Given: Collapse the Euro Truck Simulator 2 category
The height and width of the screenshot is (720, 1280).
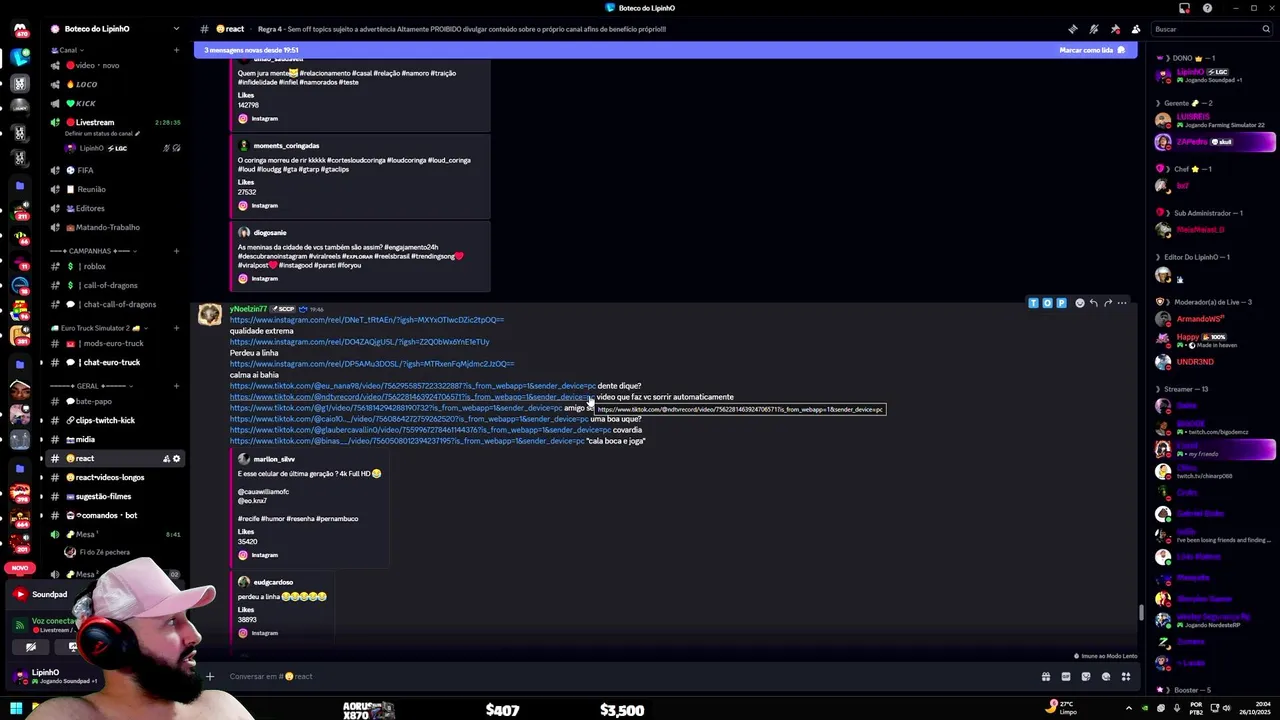Looking at the screenshot, I should [97, 328].
